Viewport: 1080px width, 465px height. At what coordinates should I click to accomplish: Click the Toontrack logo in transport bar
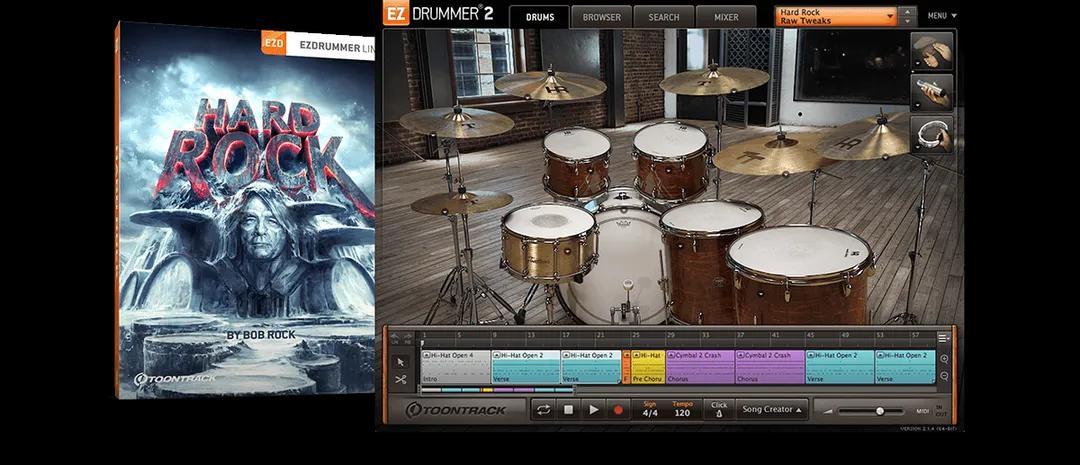[455, 410]
